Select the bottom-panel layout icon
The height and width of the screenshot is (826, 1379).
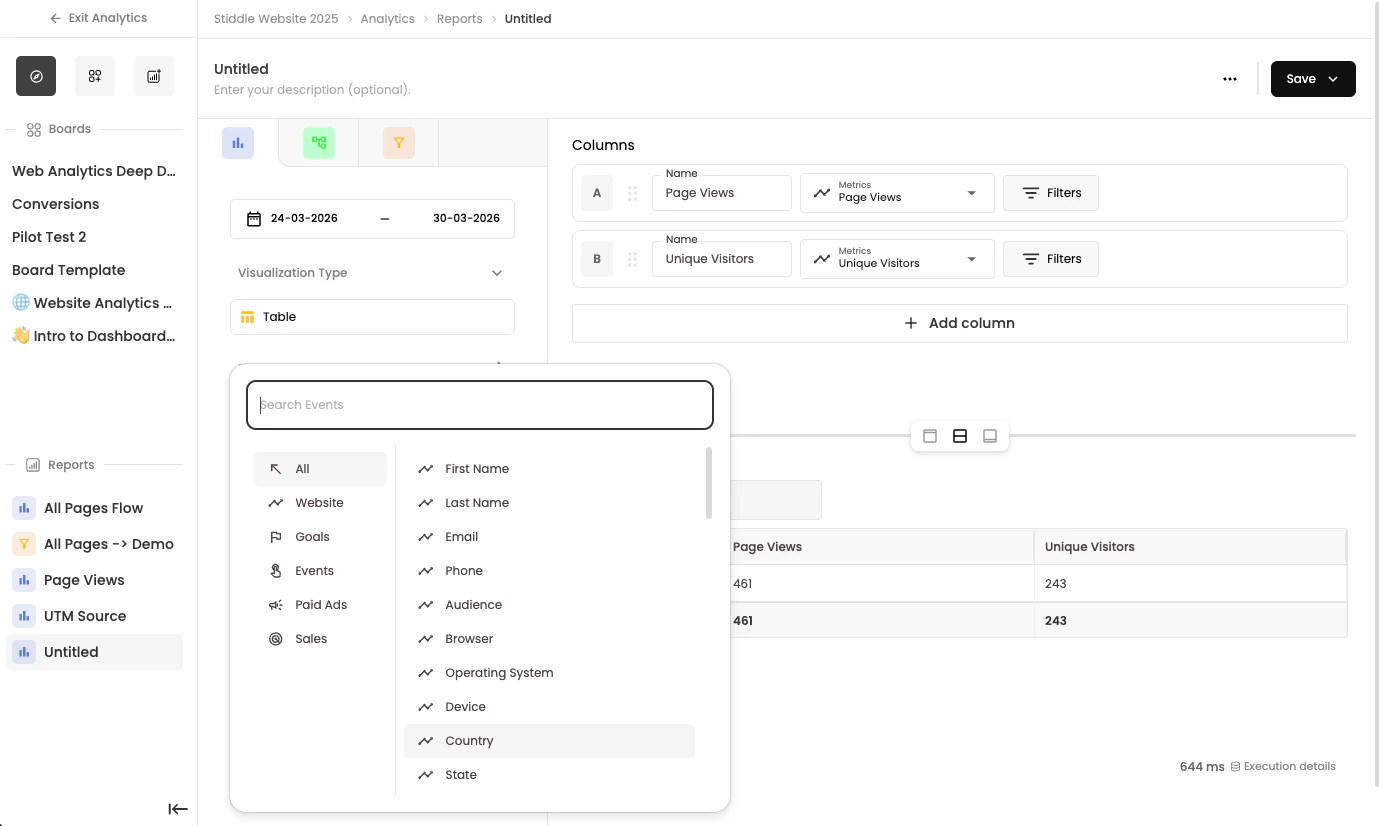click(990, 436)
